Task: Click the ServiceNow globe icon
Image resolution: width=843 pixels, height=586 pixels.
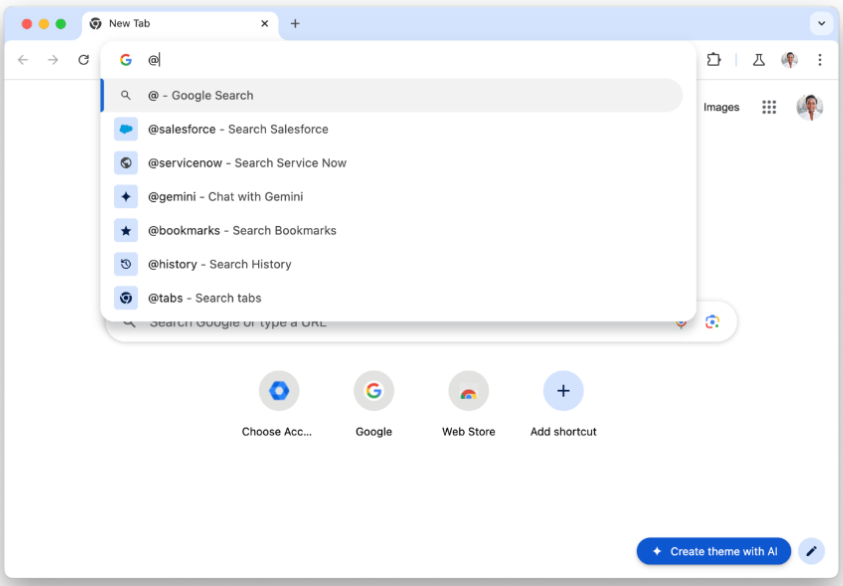Action: [126, 163]
